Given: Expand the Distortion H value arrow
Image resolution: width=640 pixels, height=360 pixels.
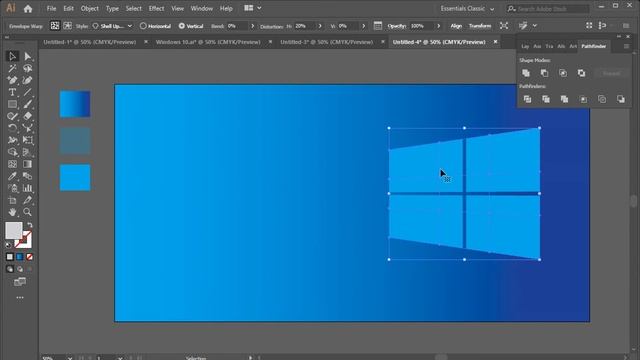Looking at the screenshot, I should point(320,26).
